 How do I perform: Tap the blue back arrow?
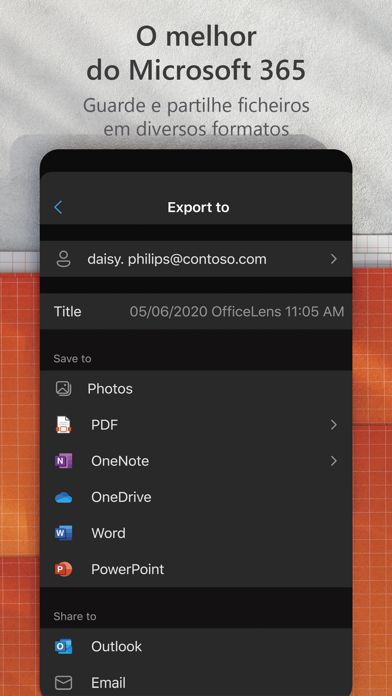coord(58,207)
